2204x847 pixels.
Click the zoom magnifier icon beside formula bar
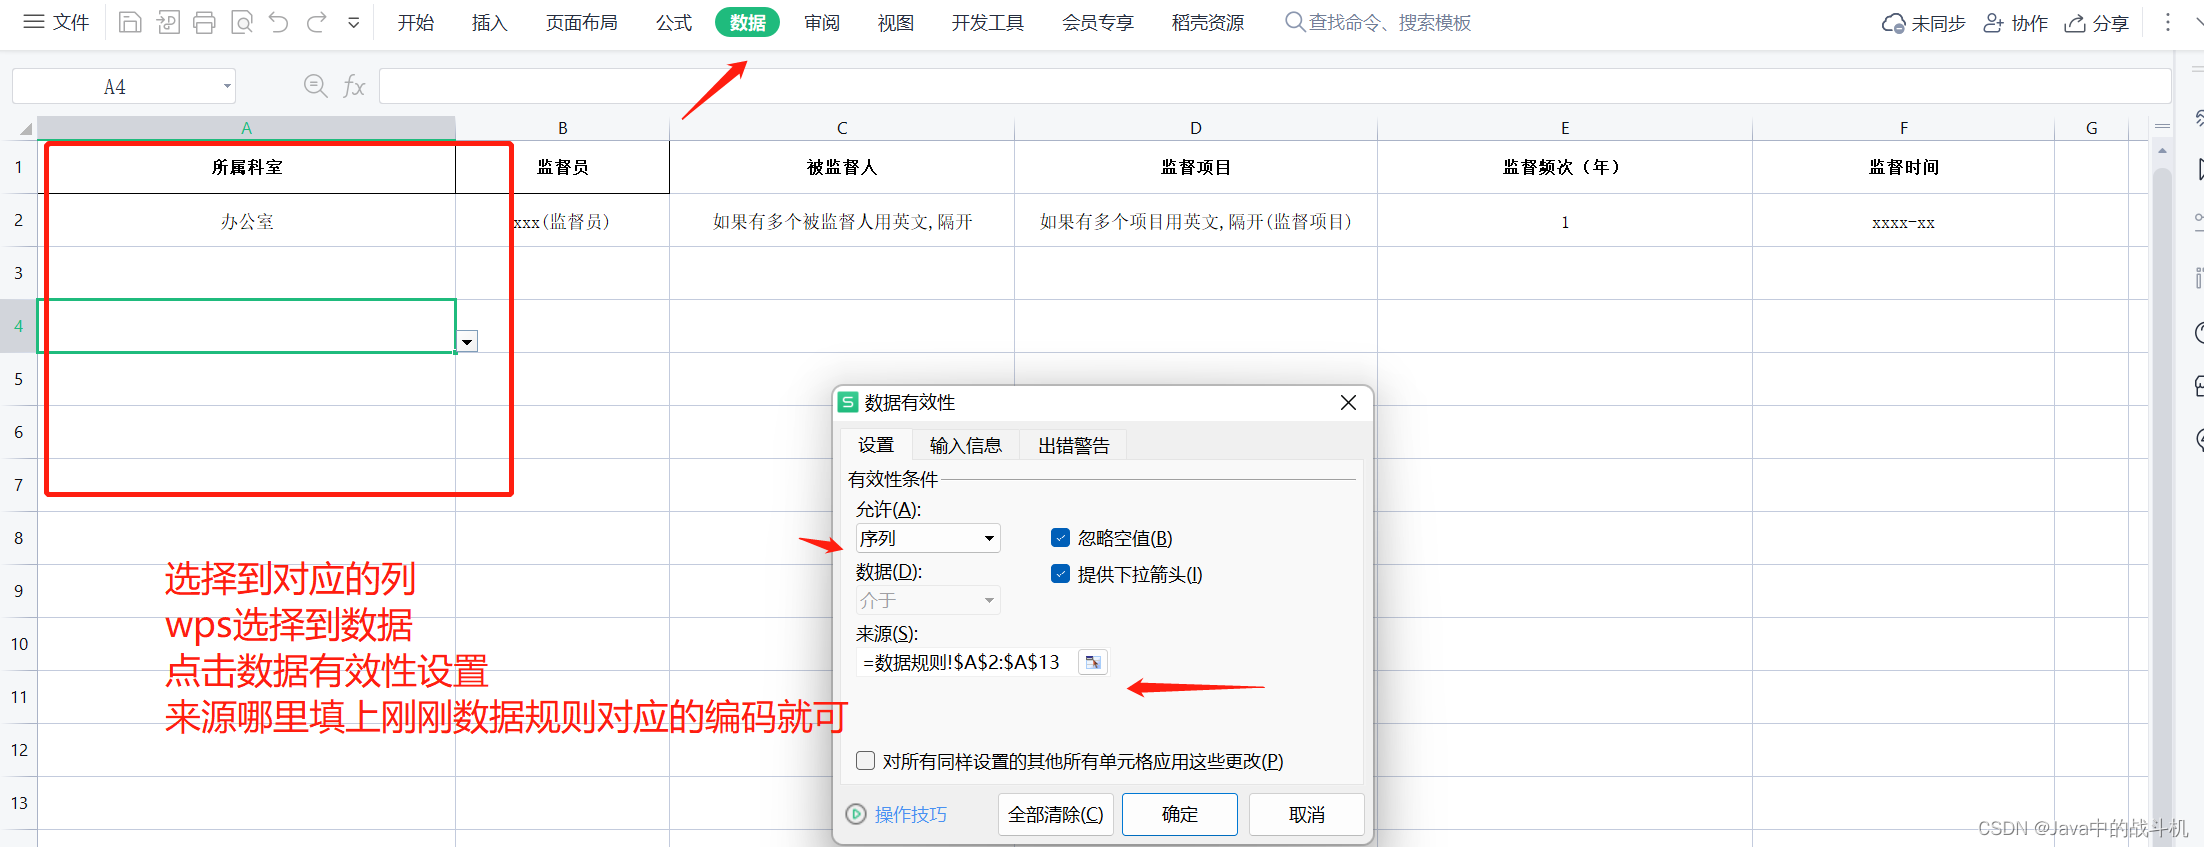click(315, 87)
